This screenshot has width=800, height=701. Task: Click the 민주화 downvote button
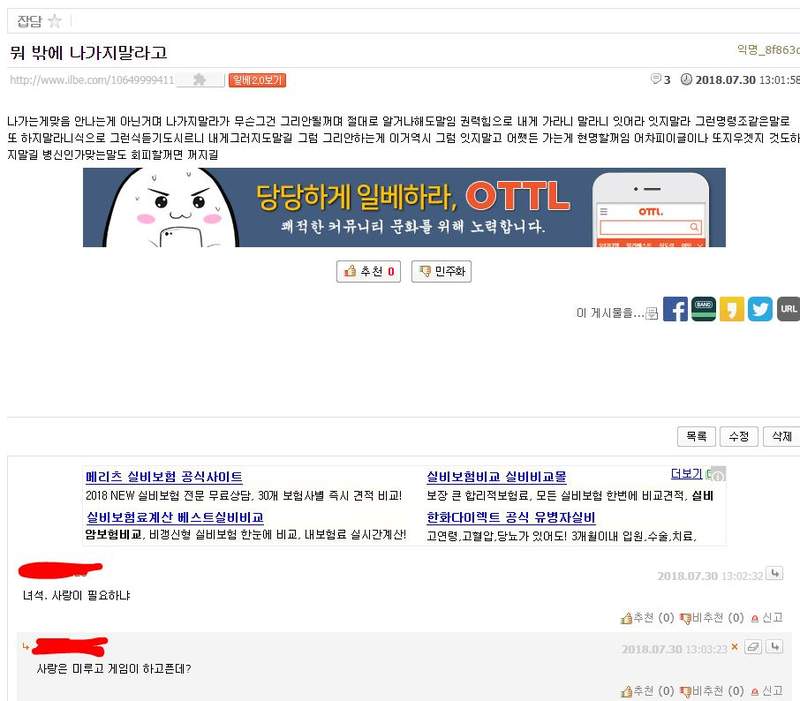(441, 271)
